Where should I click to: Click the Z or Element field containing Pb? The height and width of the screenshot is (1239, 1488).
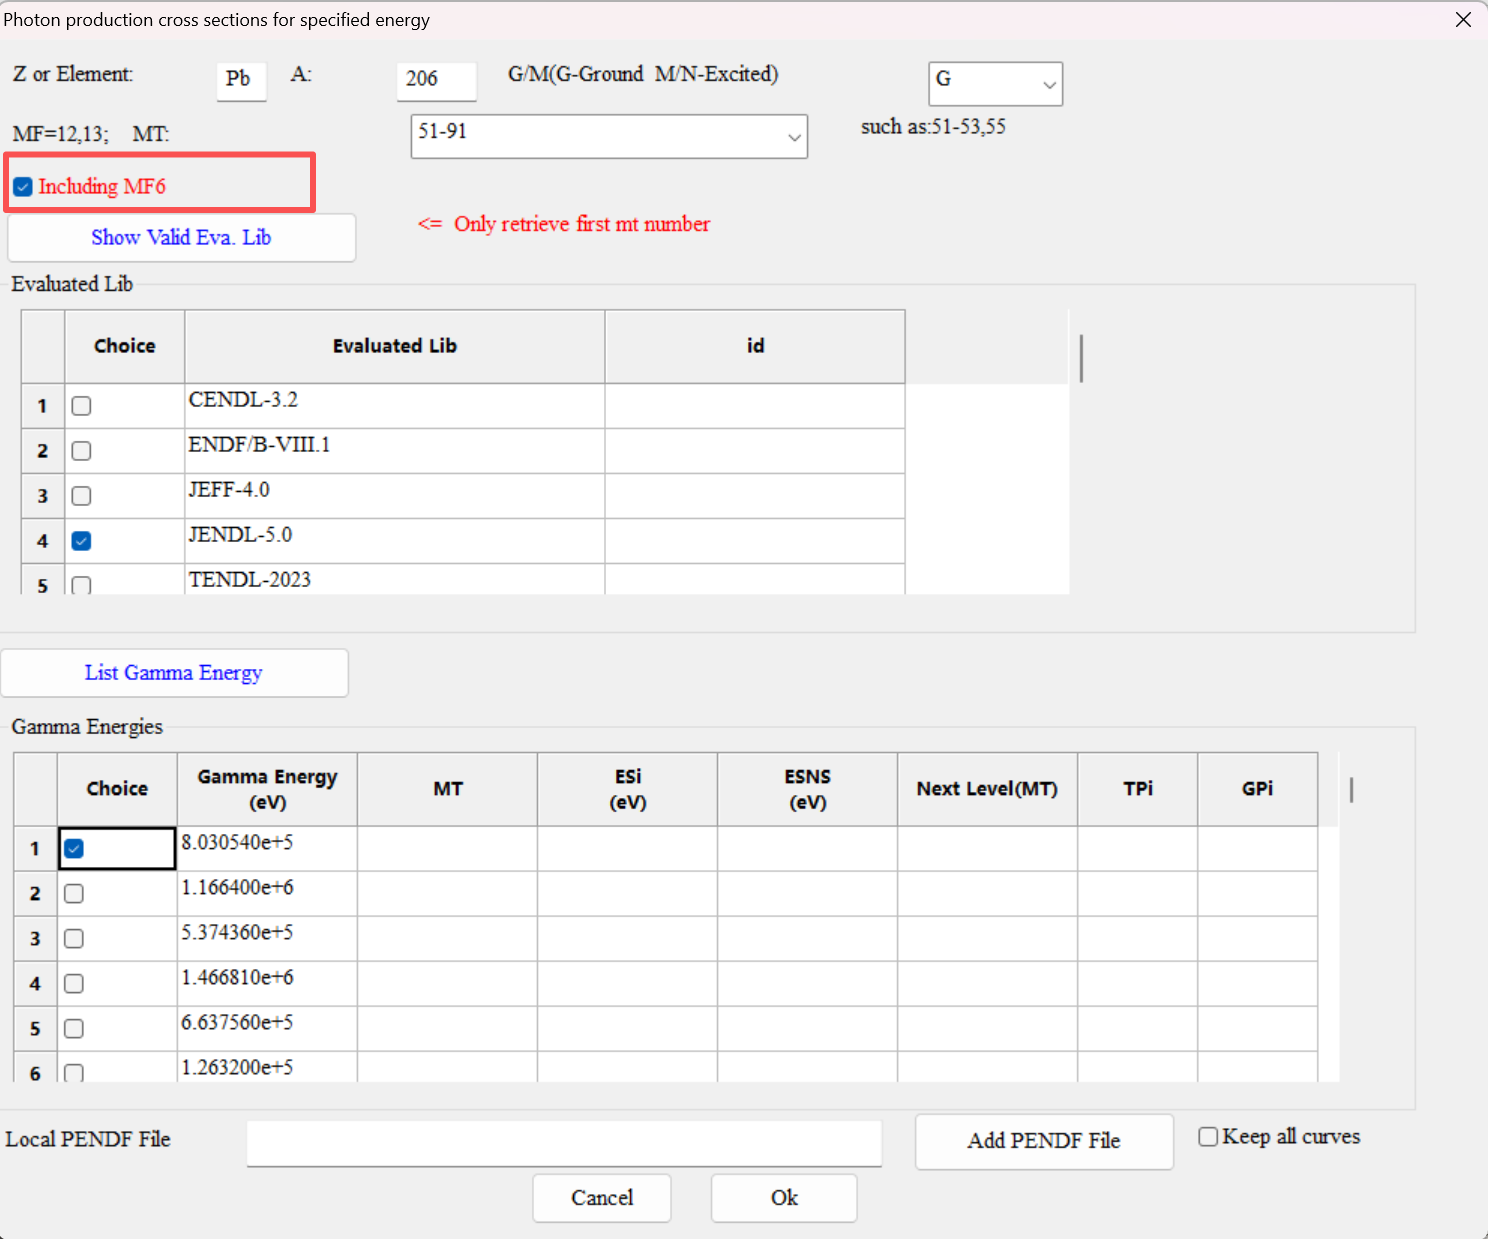[x=241, y=80]
